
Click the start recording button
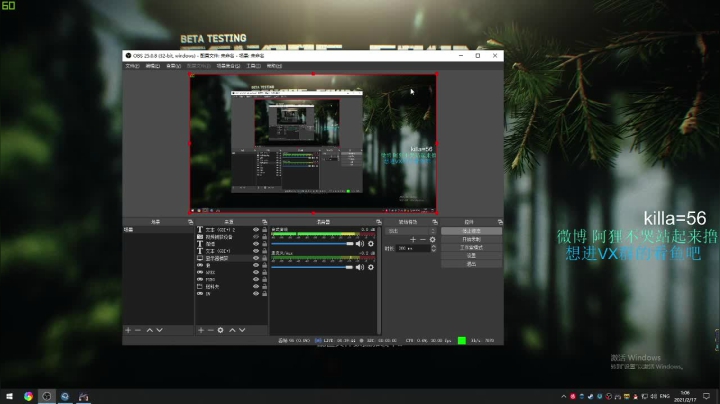471,239
